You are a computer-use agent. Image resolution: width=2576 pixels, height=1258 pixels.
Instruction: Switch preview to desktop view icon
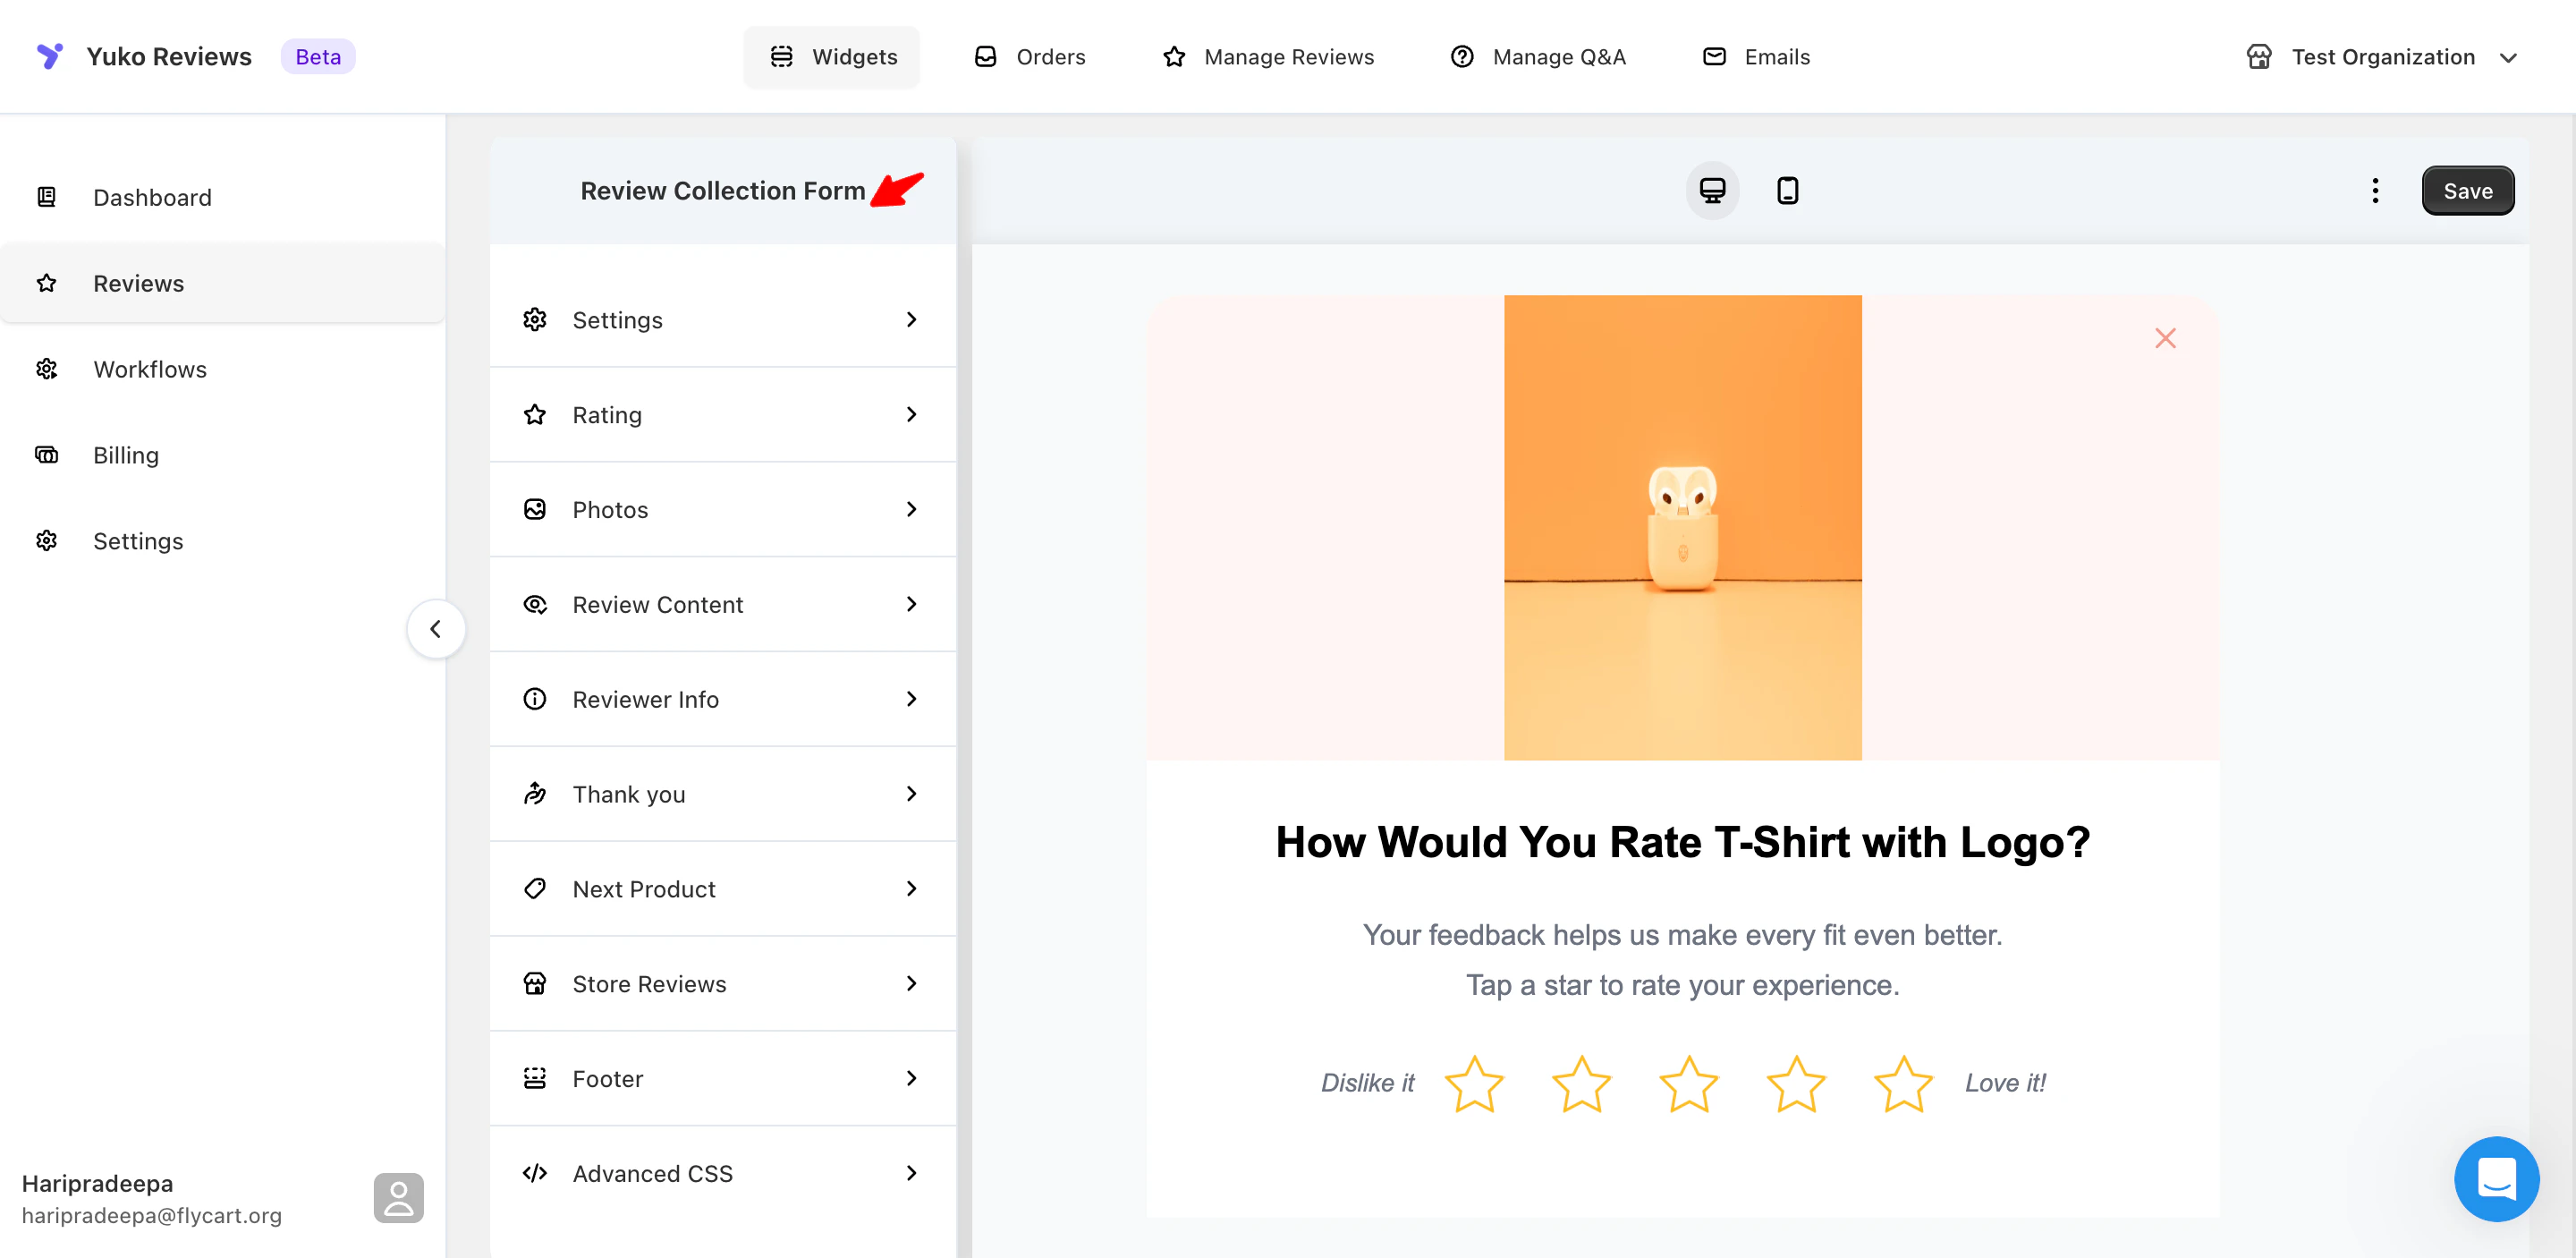coord(1711,190)
